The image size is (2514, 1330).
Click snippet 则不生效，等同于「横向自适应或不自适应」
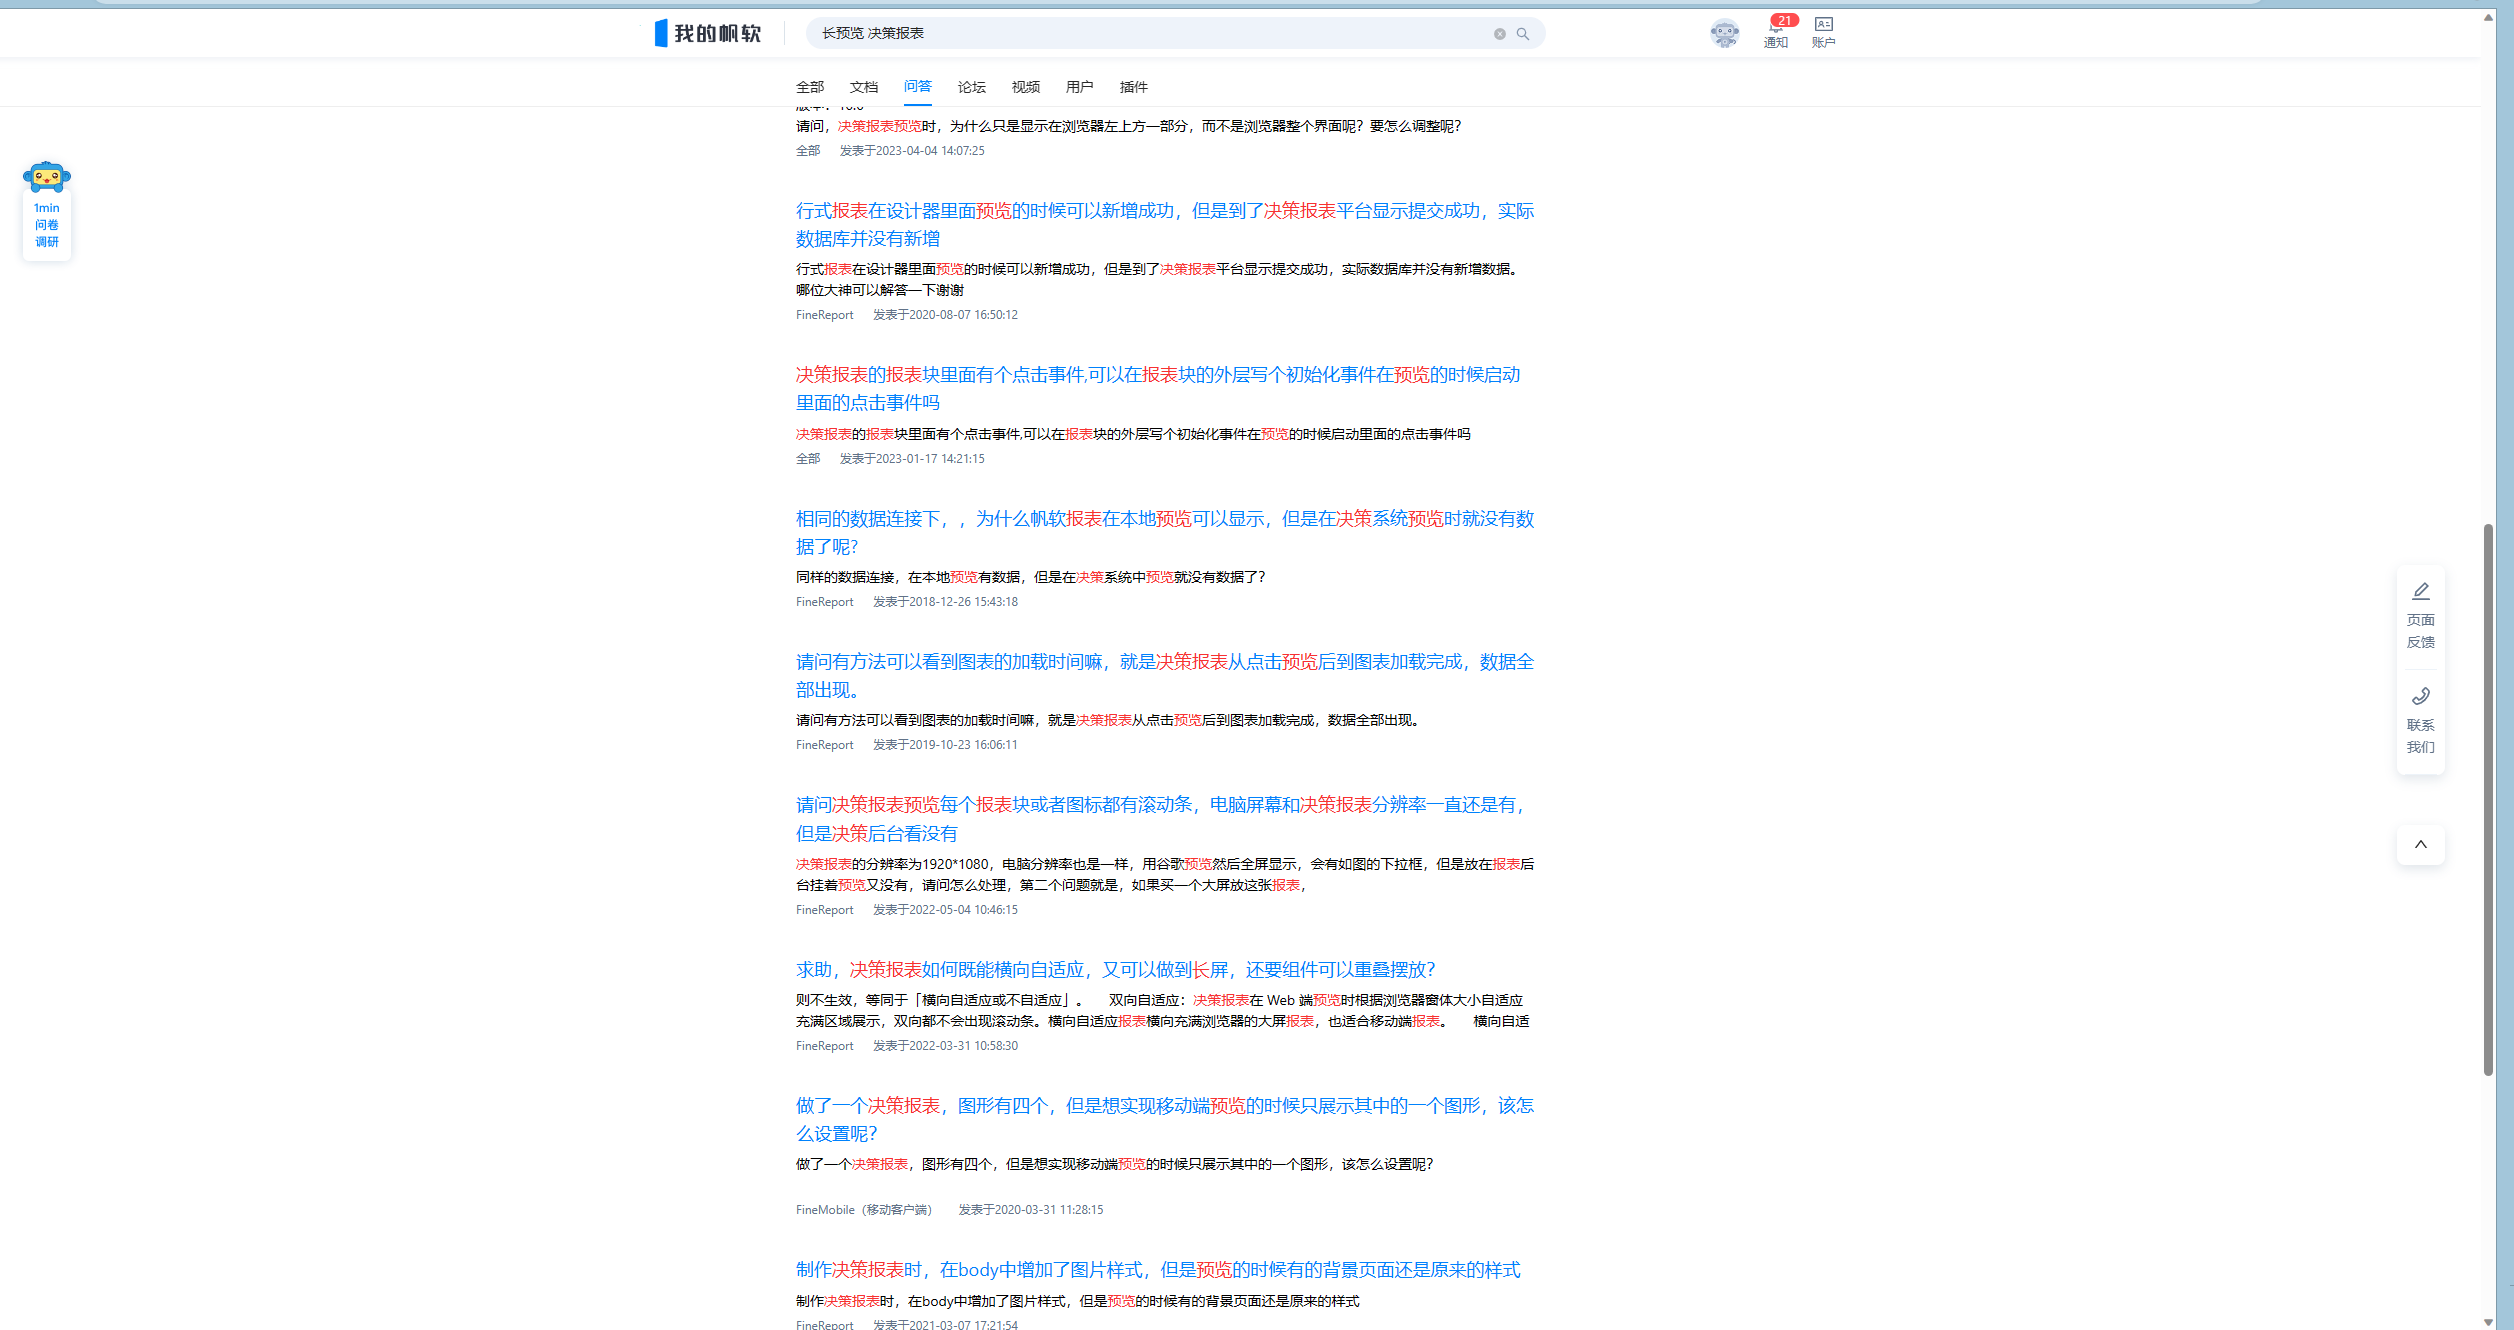(1162, 1010)
